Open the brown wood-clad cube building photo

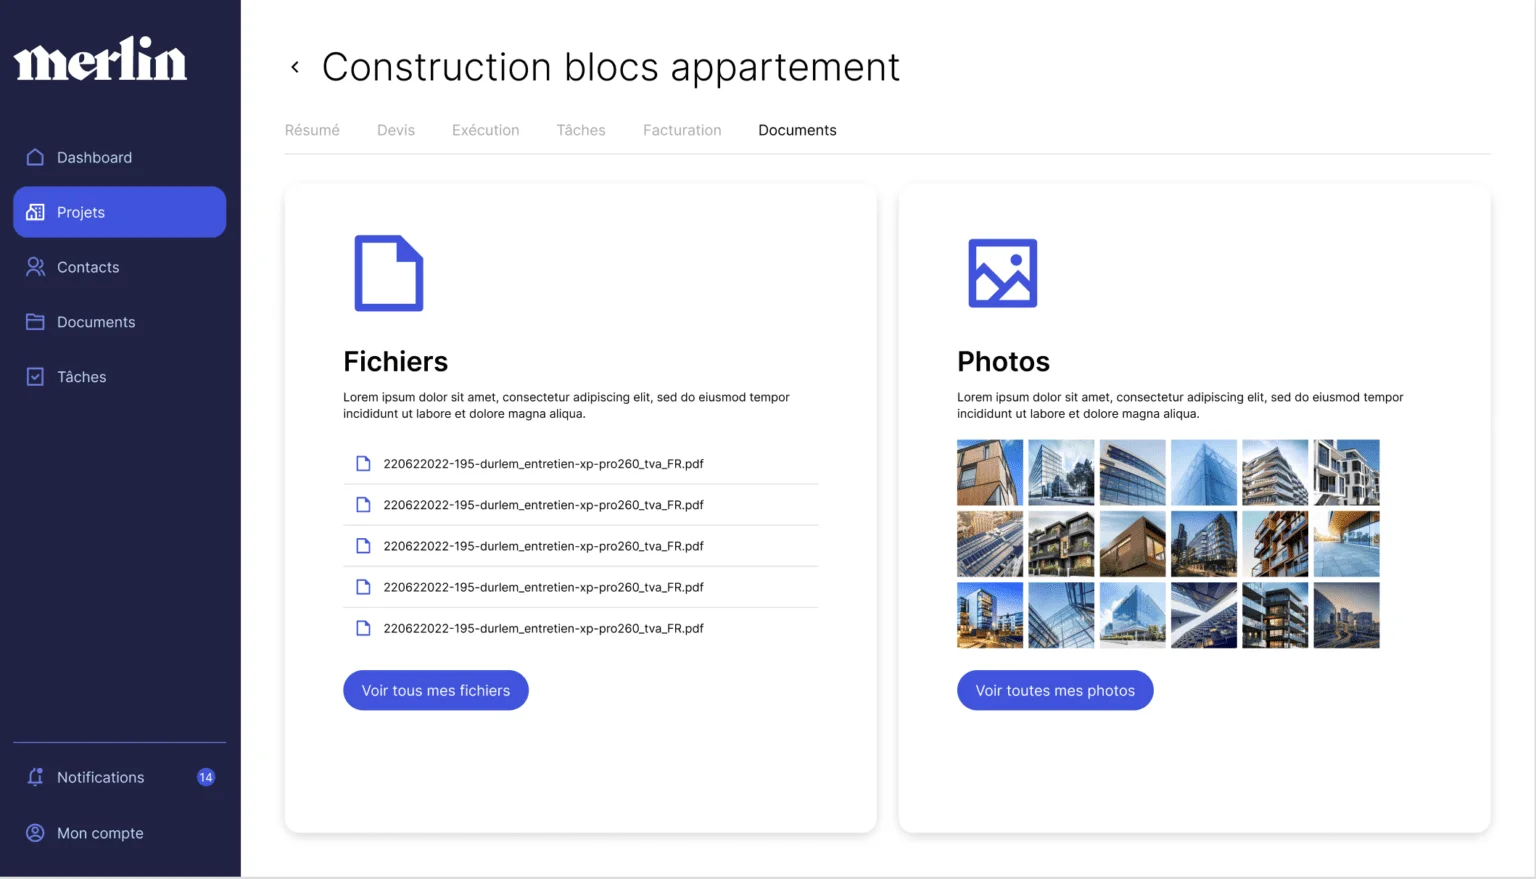pos(1133,544)
